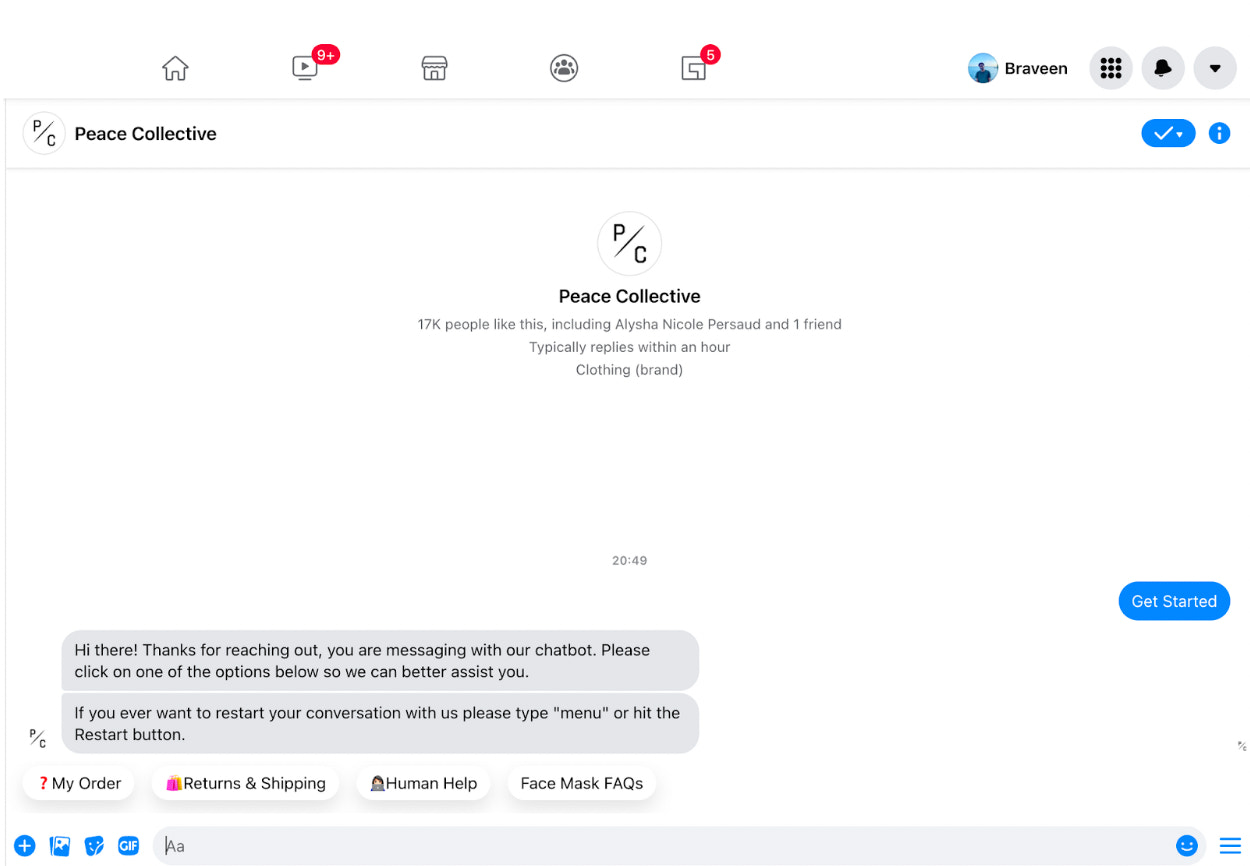Open the Marketplace storefront icon
Image resolution: width=1250 pixels, height=866 pixels.
pyautogui.click(x=434, y=68)
